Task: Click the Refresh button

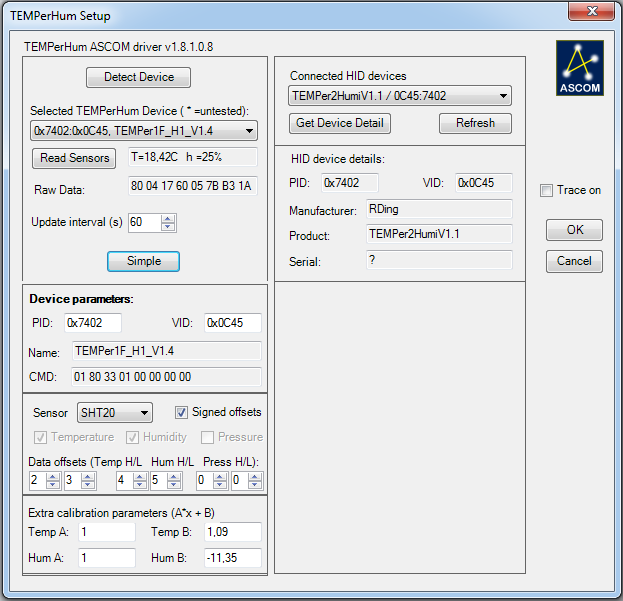Action: [x=475, y=123]
